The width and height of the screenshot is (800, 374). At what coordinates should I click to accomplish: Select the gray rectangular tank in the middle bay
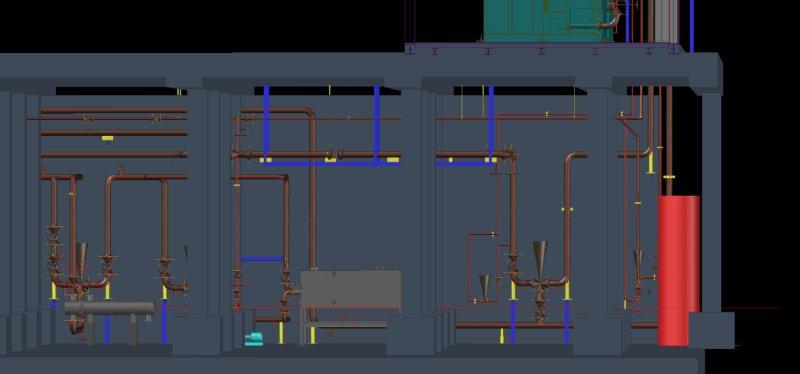351,290
